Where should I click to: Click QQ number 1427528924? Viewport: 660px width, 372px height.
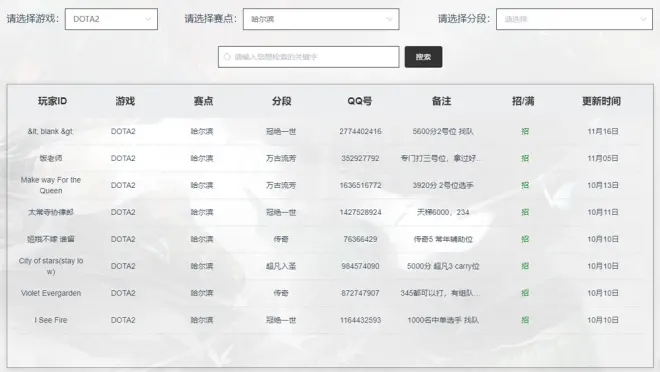[360, 212]
